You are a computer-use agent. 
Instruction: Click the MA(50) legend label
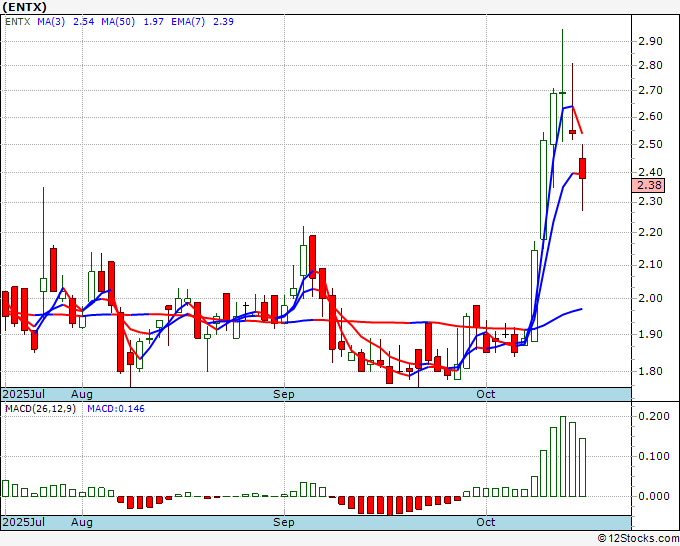[118, 22]
